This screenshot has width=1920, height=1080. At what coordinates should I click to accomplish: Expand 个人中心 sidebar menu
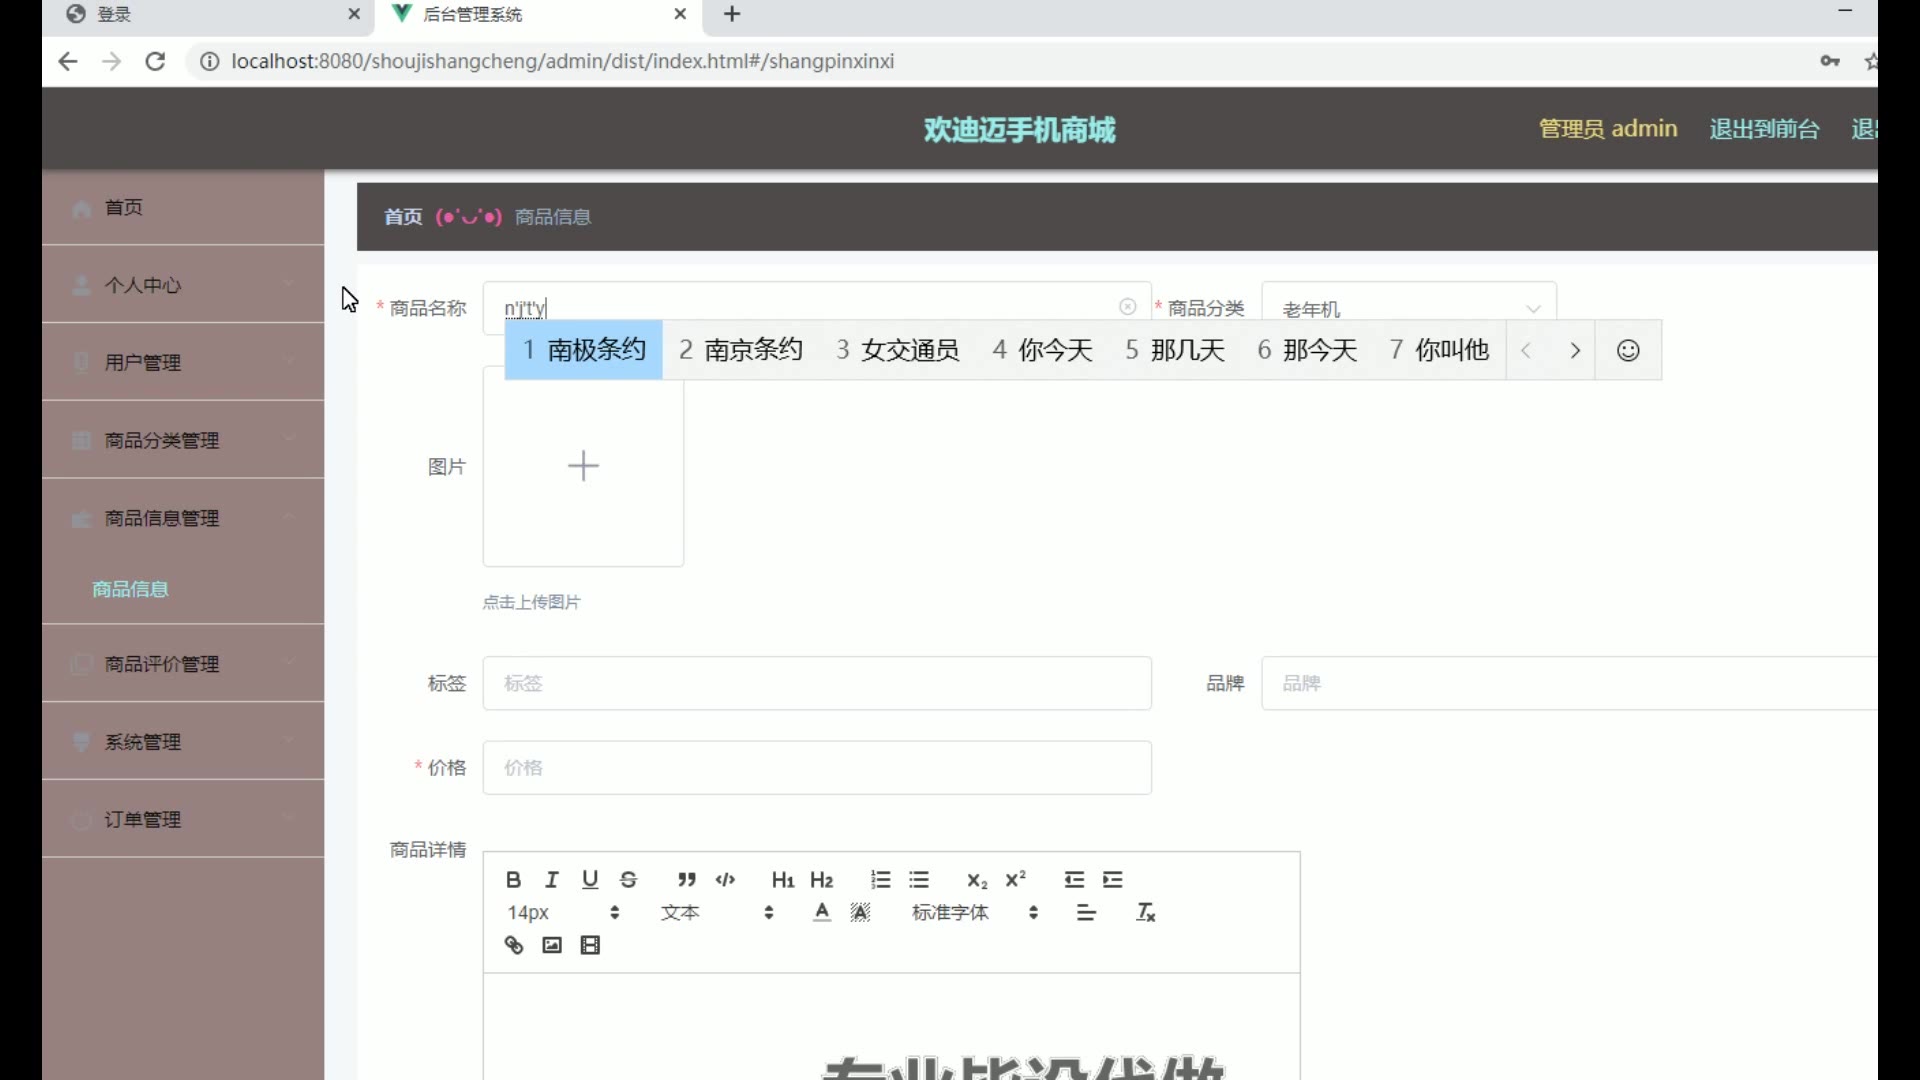tap(183, 285)
